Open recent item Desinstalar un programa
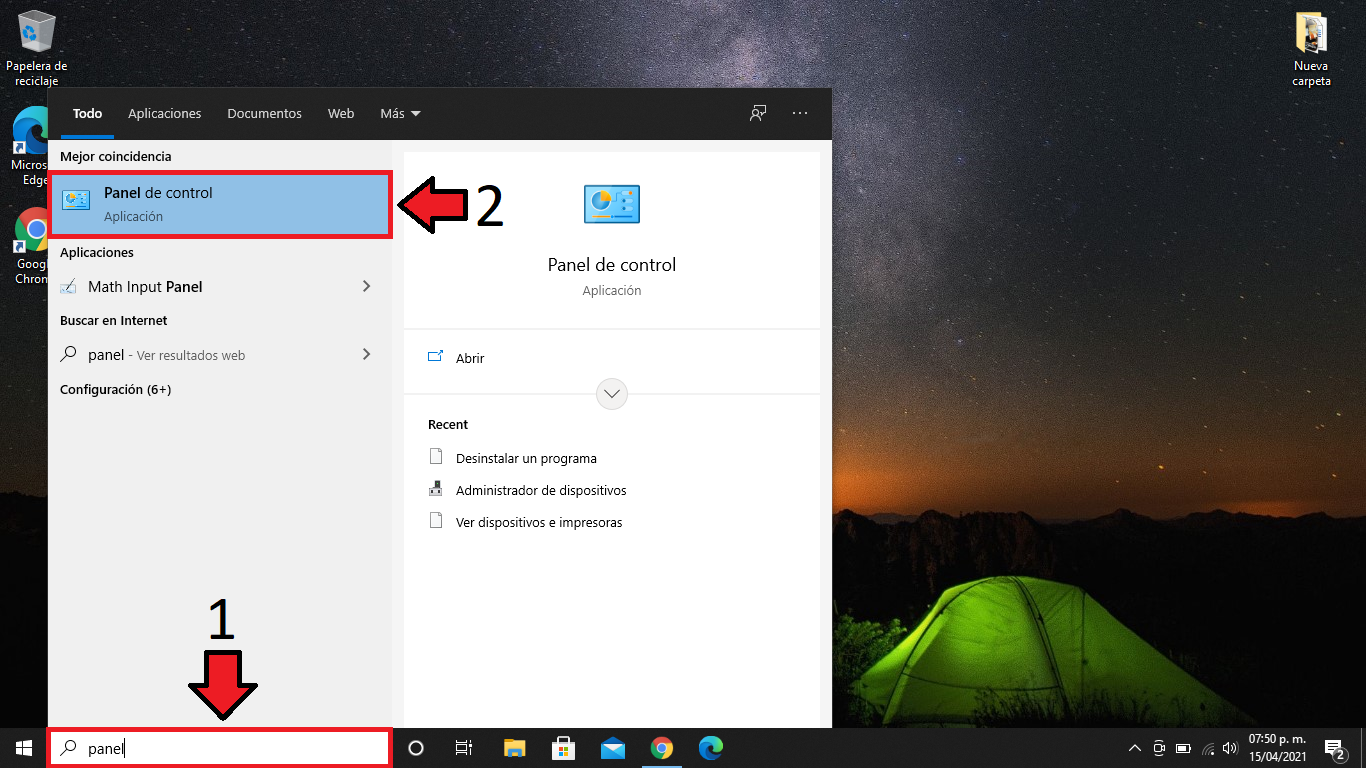Screen dimensions: 1366x768 tap(526, 459)
